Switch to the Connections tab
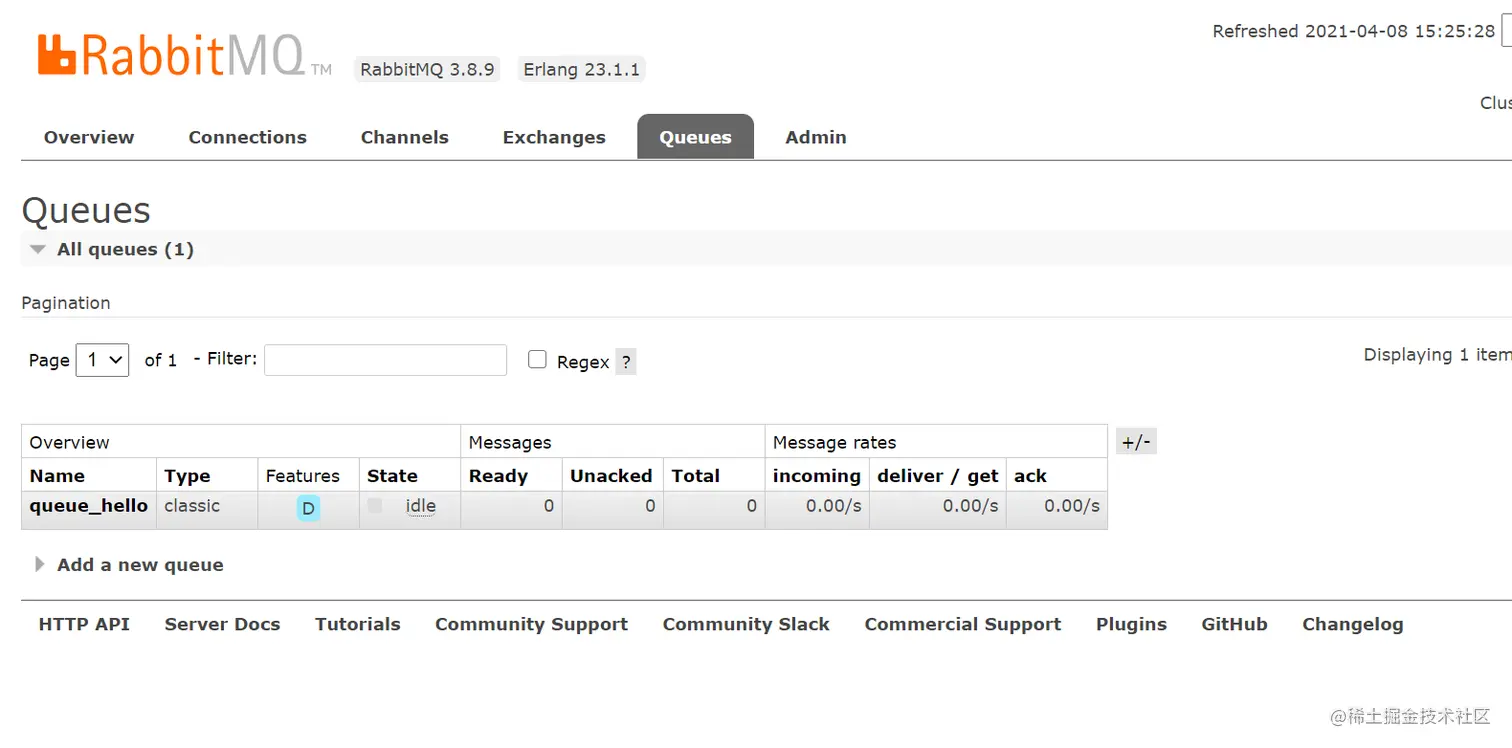The width and height of the screenshot is (1512, 748). pos(248,137)
